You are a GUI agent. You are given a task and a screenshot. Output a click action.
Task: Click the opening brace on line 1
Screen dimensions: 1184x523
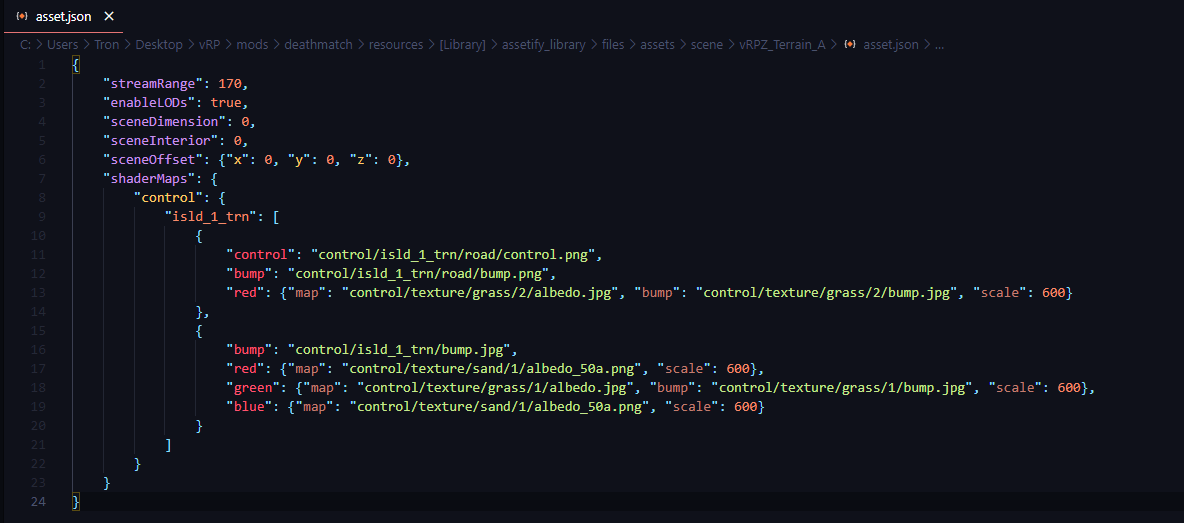(x=76, y=64)
